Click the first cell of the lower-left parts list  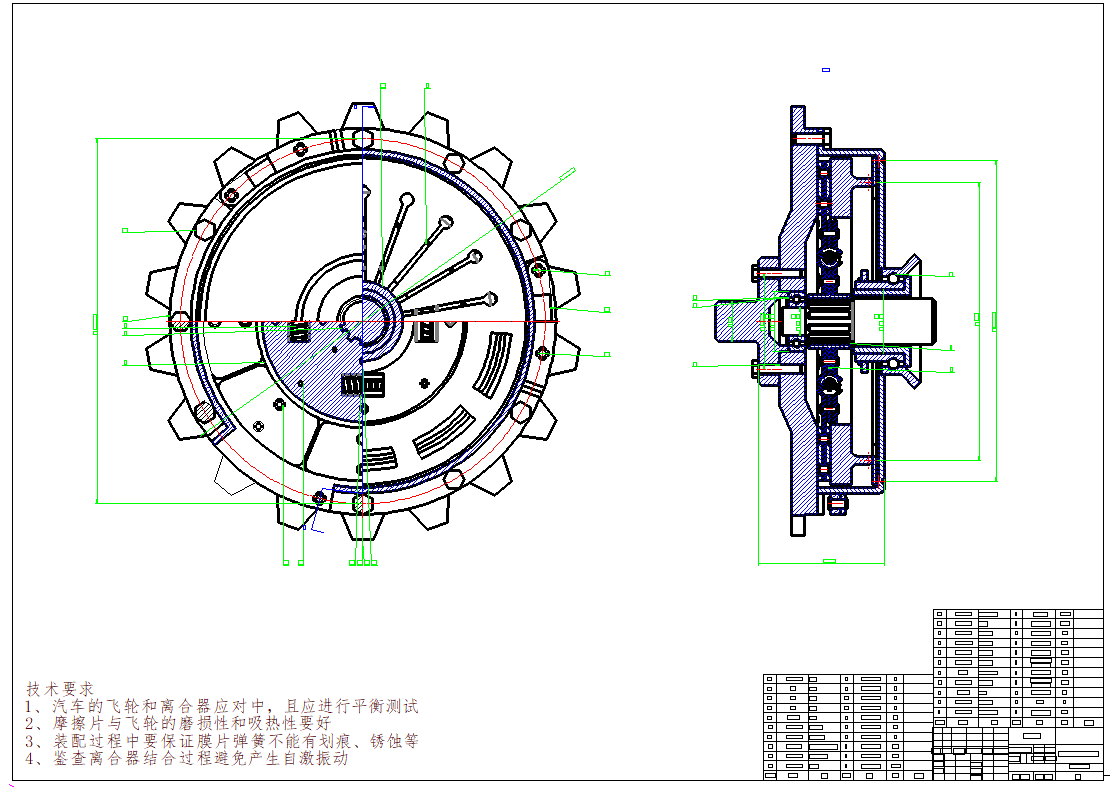769,679
